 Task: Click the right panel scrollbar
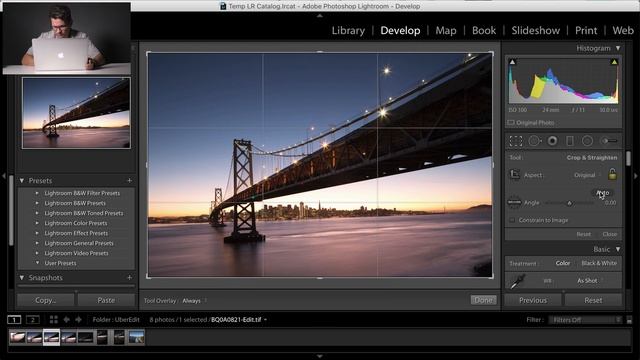click(x=628, y=158)
